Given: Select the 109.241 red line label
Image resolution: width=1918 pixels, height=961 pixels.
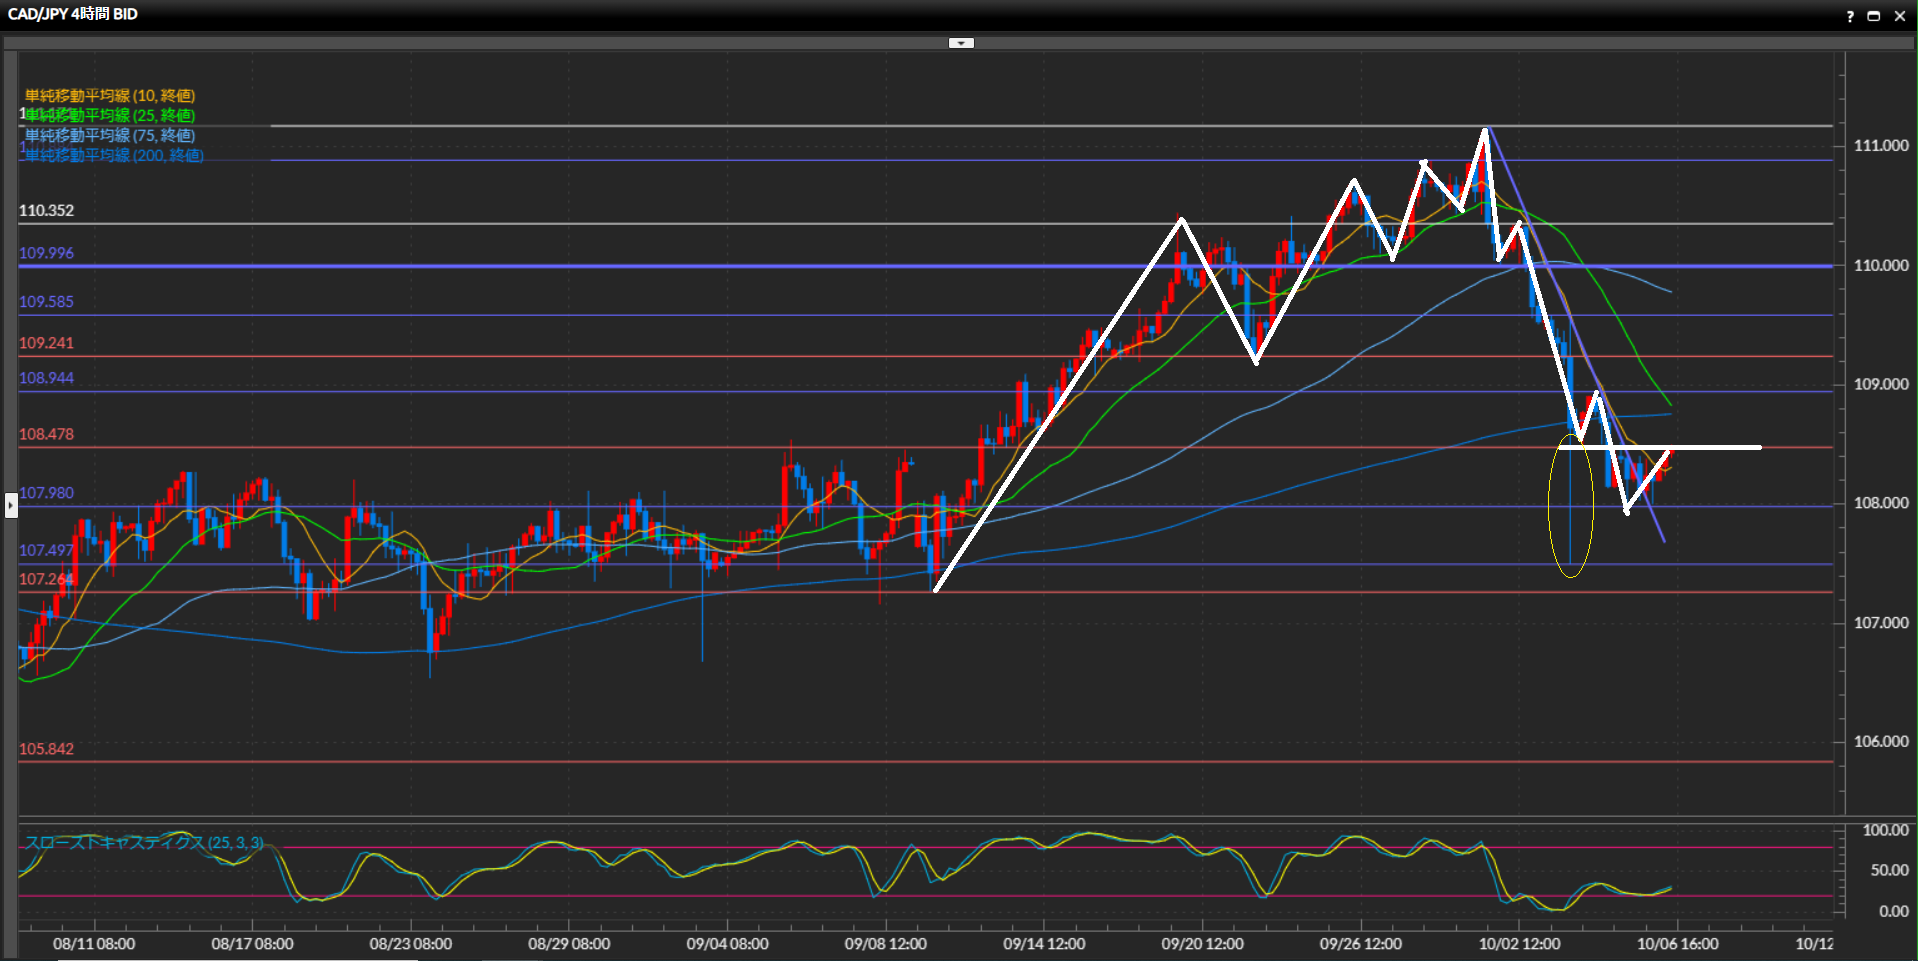Looking at the screenshot, I should pyautogui.click(x=46, y=343).
